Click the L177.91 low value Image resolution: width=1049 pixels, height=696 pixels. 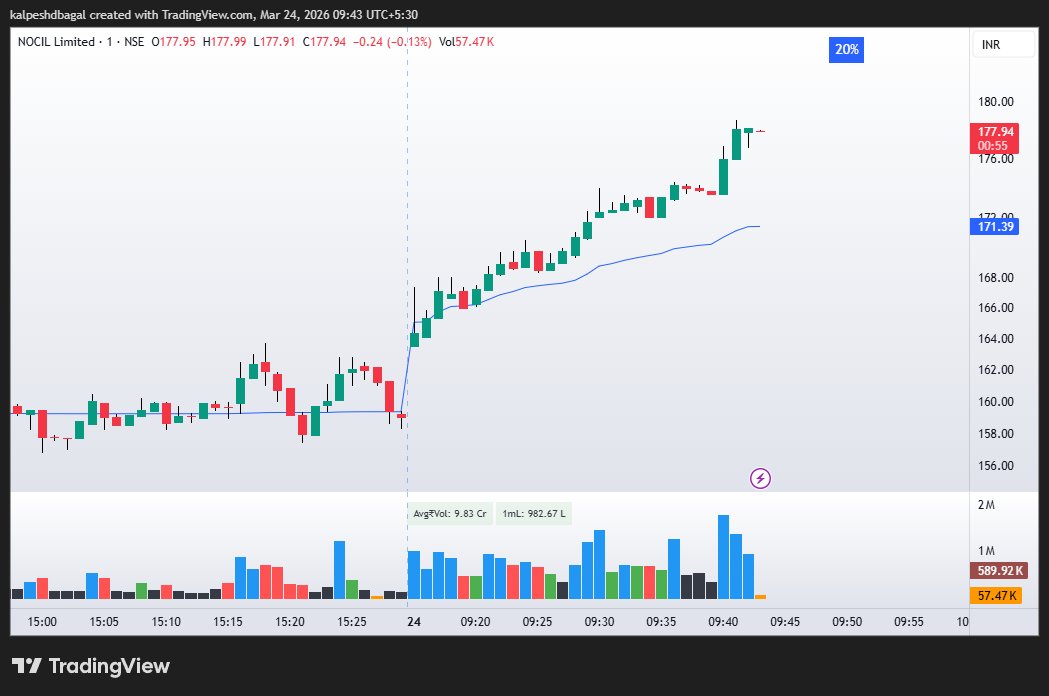point(274,41)
